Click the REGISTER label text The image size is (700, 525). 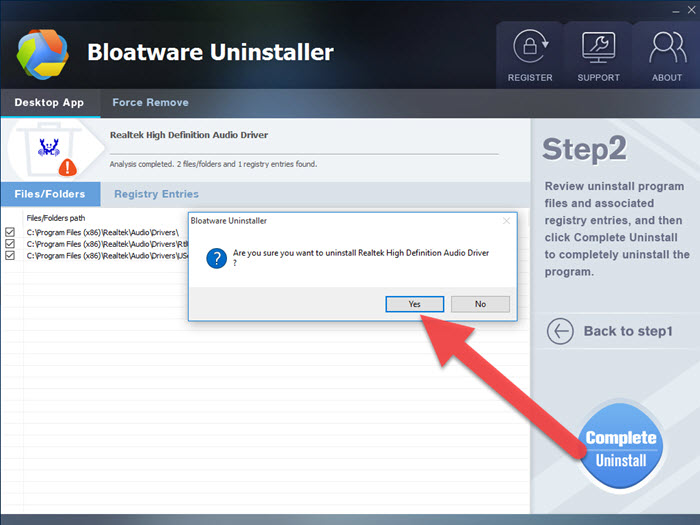click(530, 78)
